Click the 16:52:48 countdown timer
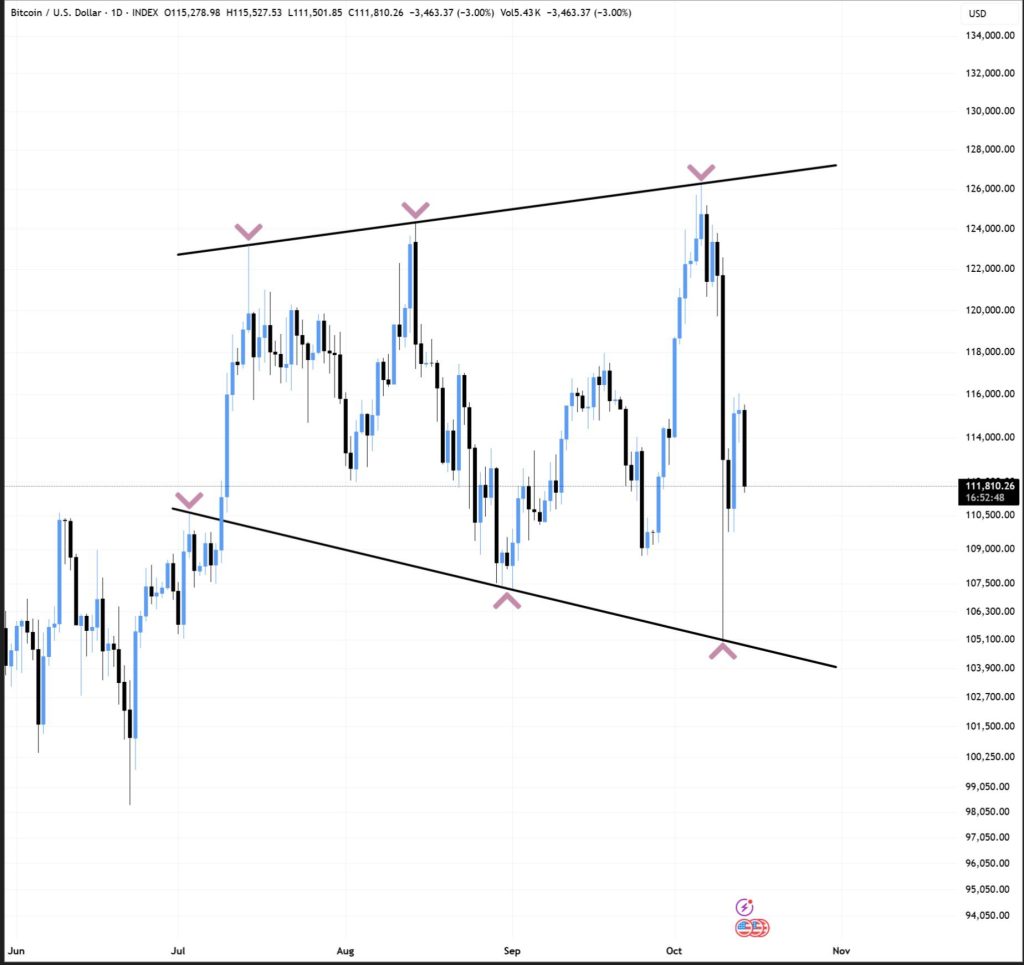Viewport: 1024px width, 965px height. coord(985,497)
